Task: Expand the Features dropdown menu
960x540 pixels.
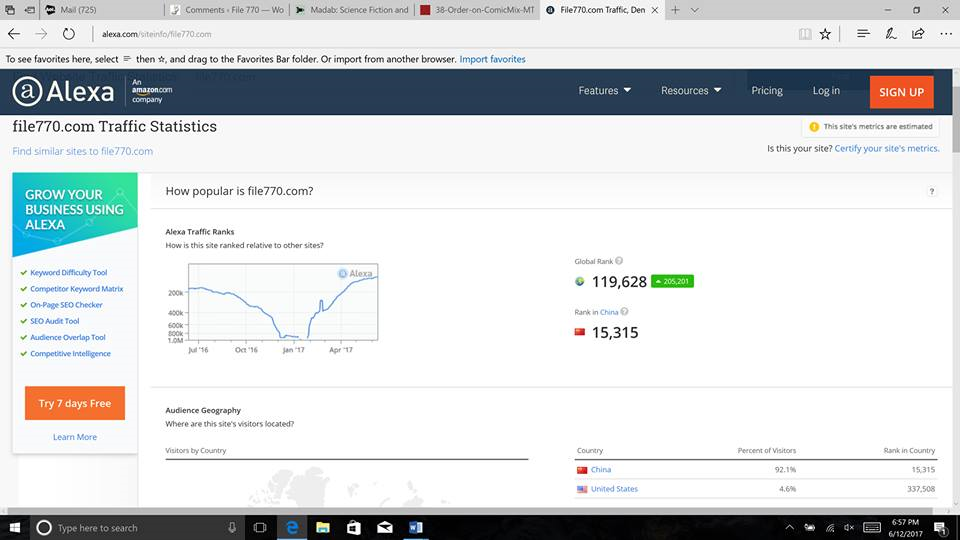Action: (604, 91)
